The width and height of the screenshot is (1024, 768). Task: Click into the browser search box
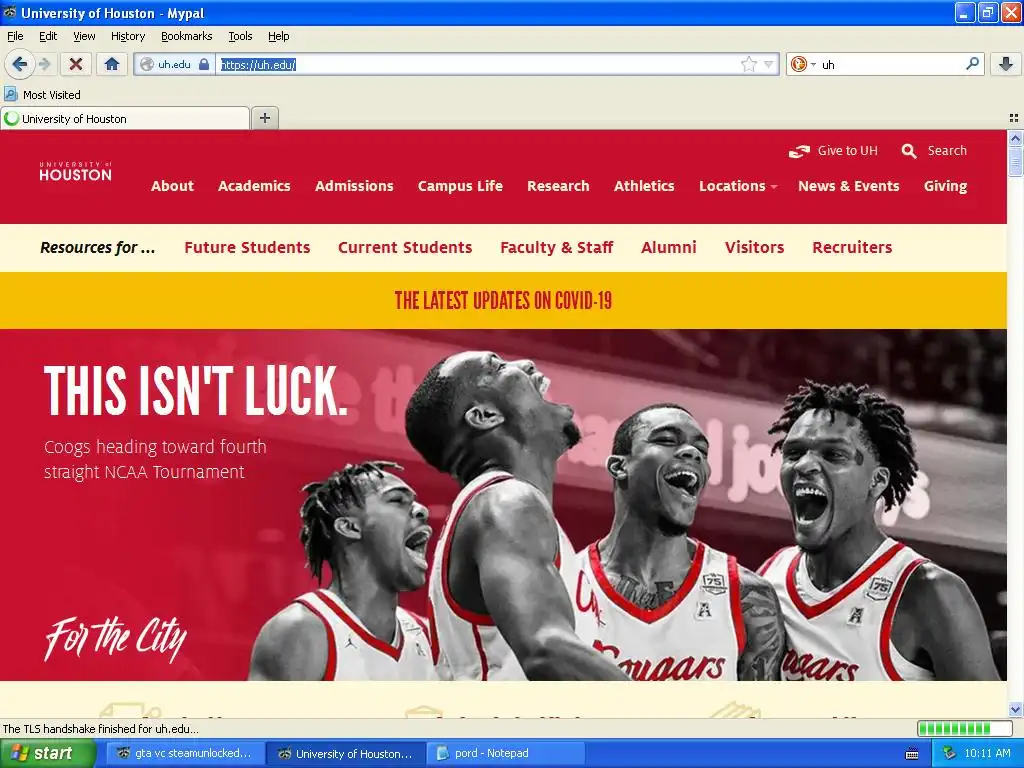(x=891, y=64)
